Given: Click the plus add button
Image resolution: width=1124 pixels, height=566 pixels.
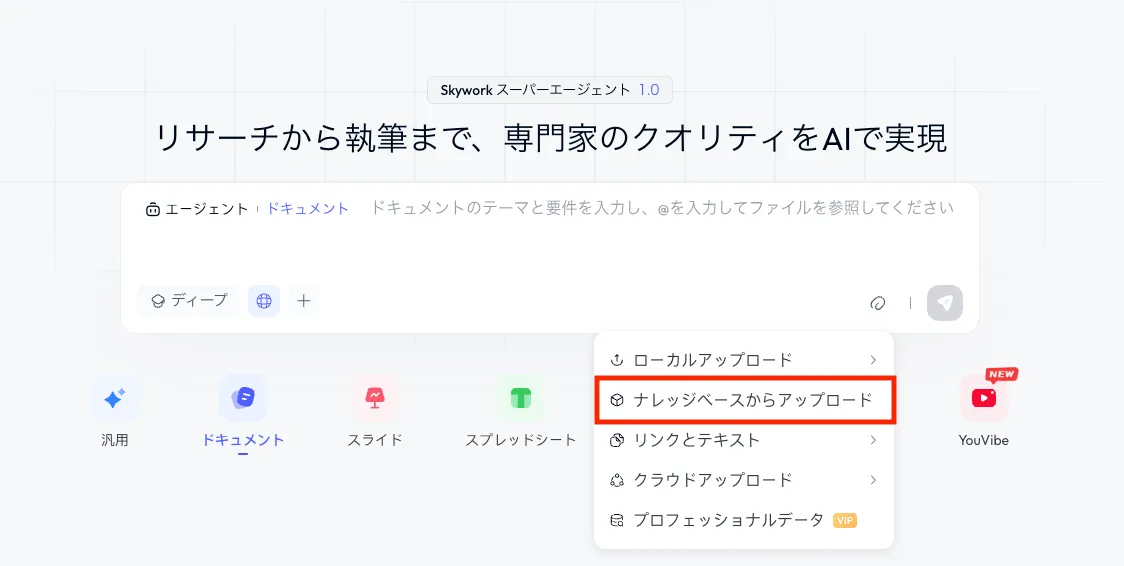Looking at the screenshot, I should point(304,300).
